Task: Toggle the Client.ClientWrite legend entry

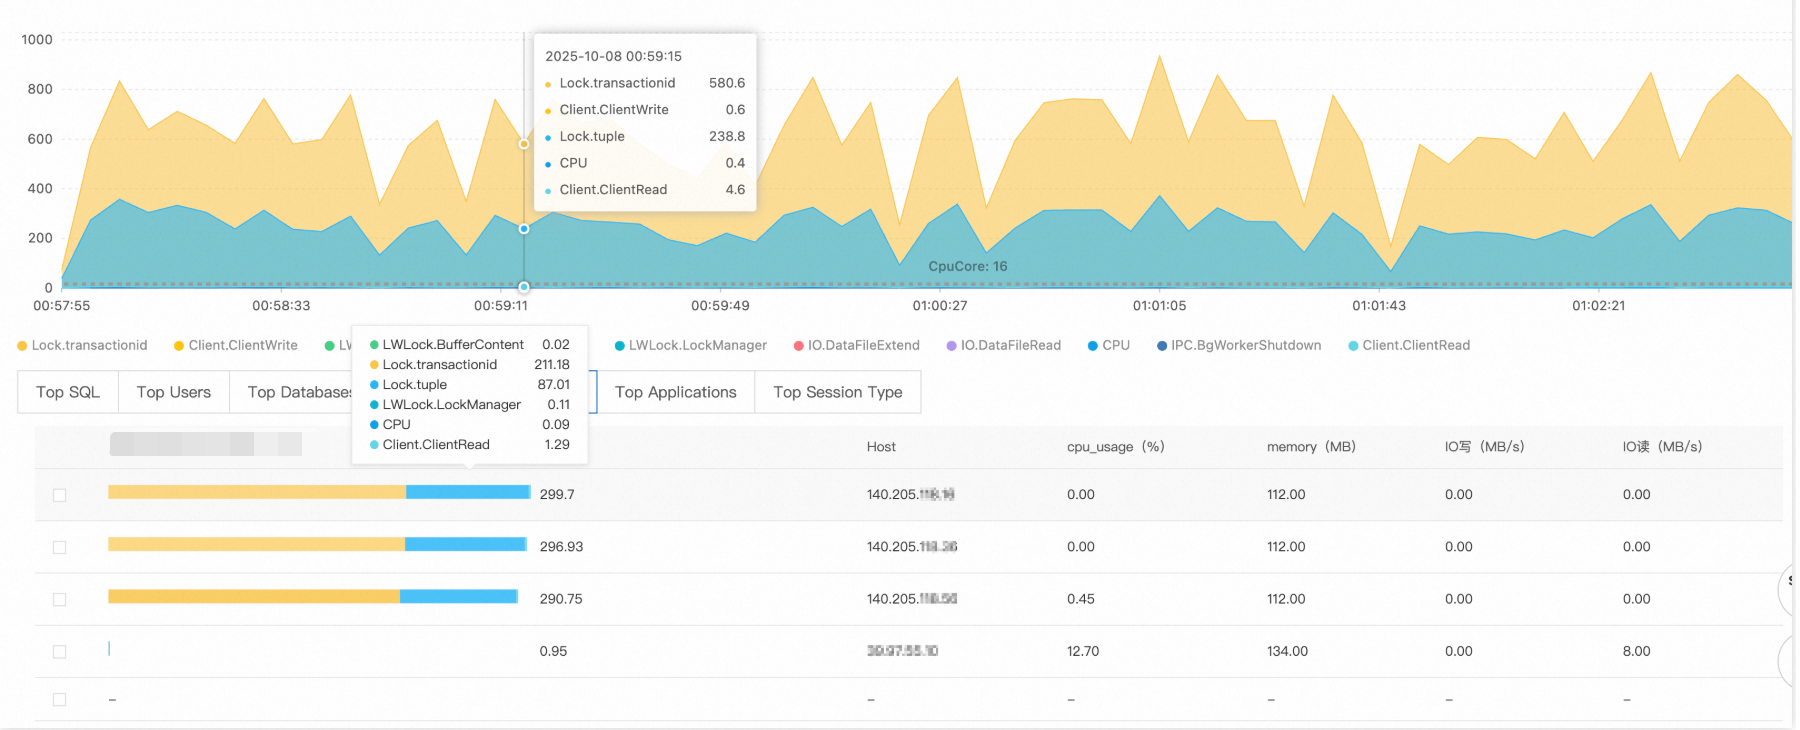Action: (236, 345)
